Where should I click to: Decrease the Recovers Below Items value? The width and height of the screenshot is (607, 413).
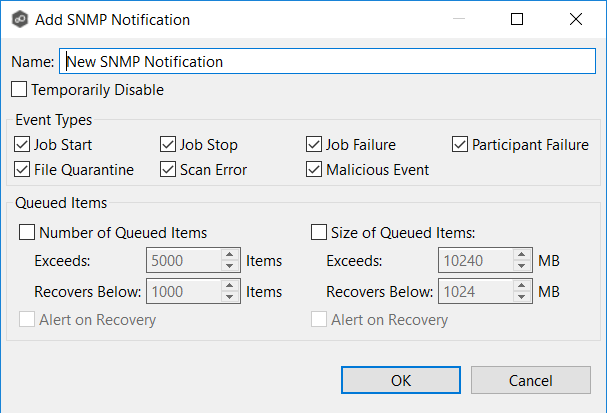click(231, 298)
